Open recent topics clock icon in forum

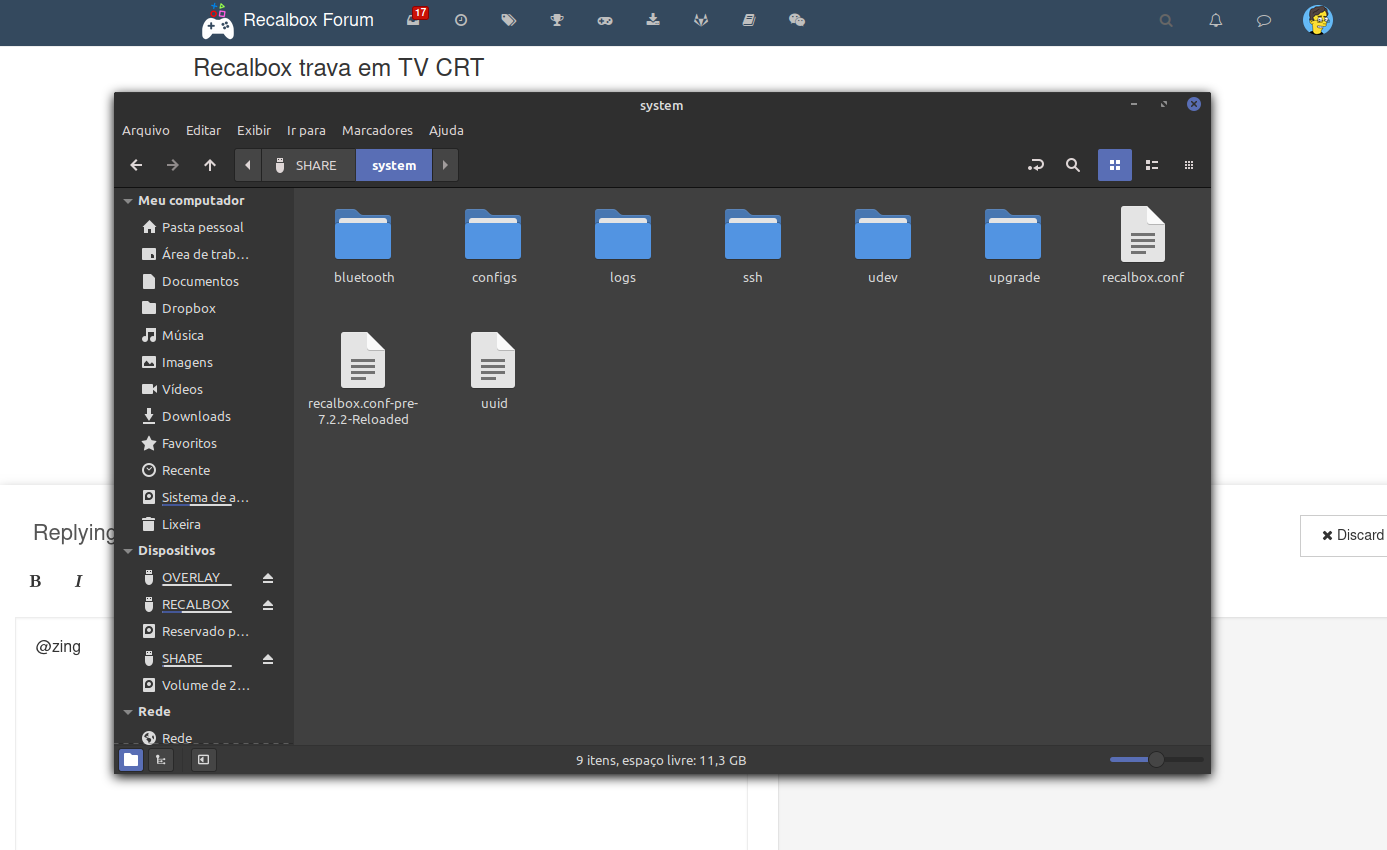[x=461, y=20]
